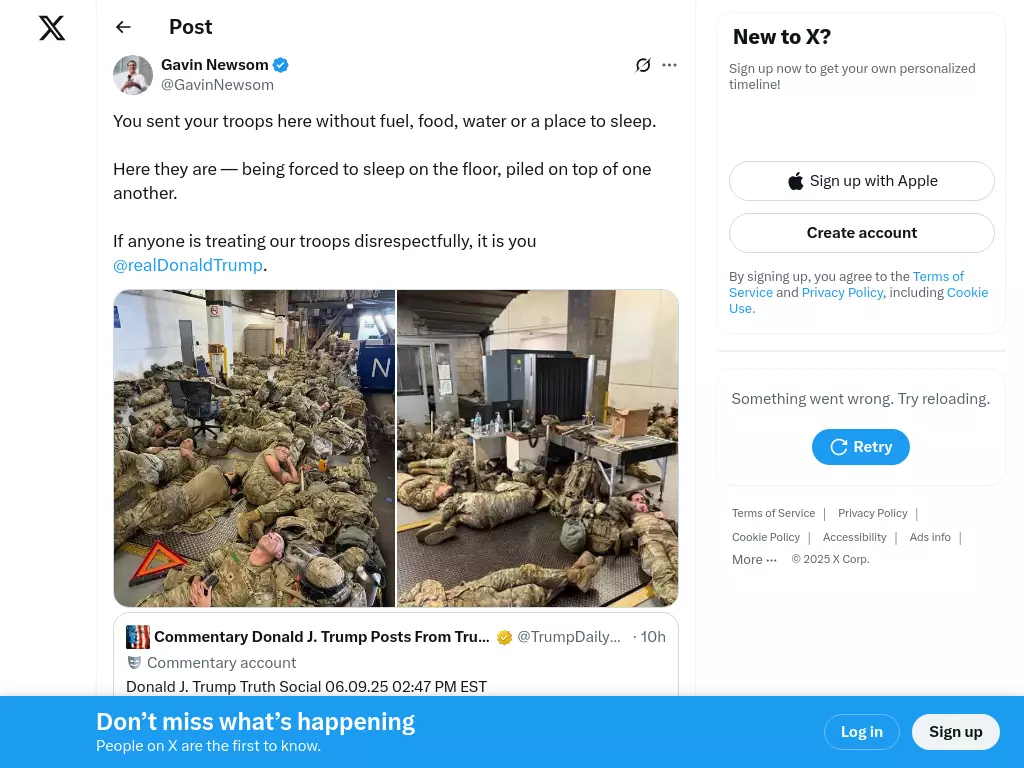Click the Apple logo in the sign-up button
Viewport: 1024px width, 768px height.
(x=795, y=181)
